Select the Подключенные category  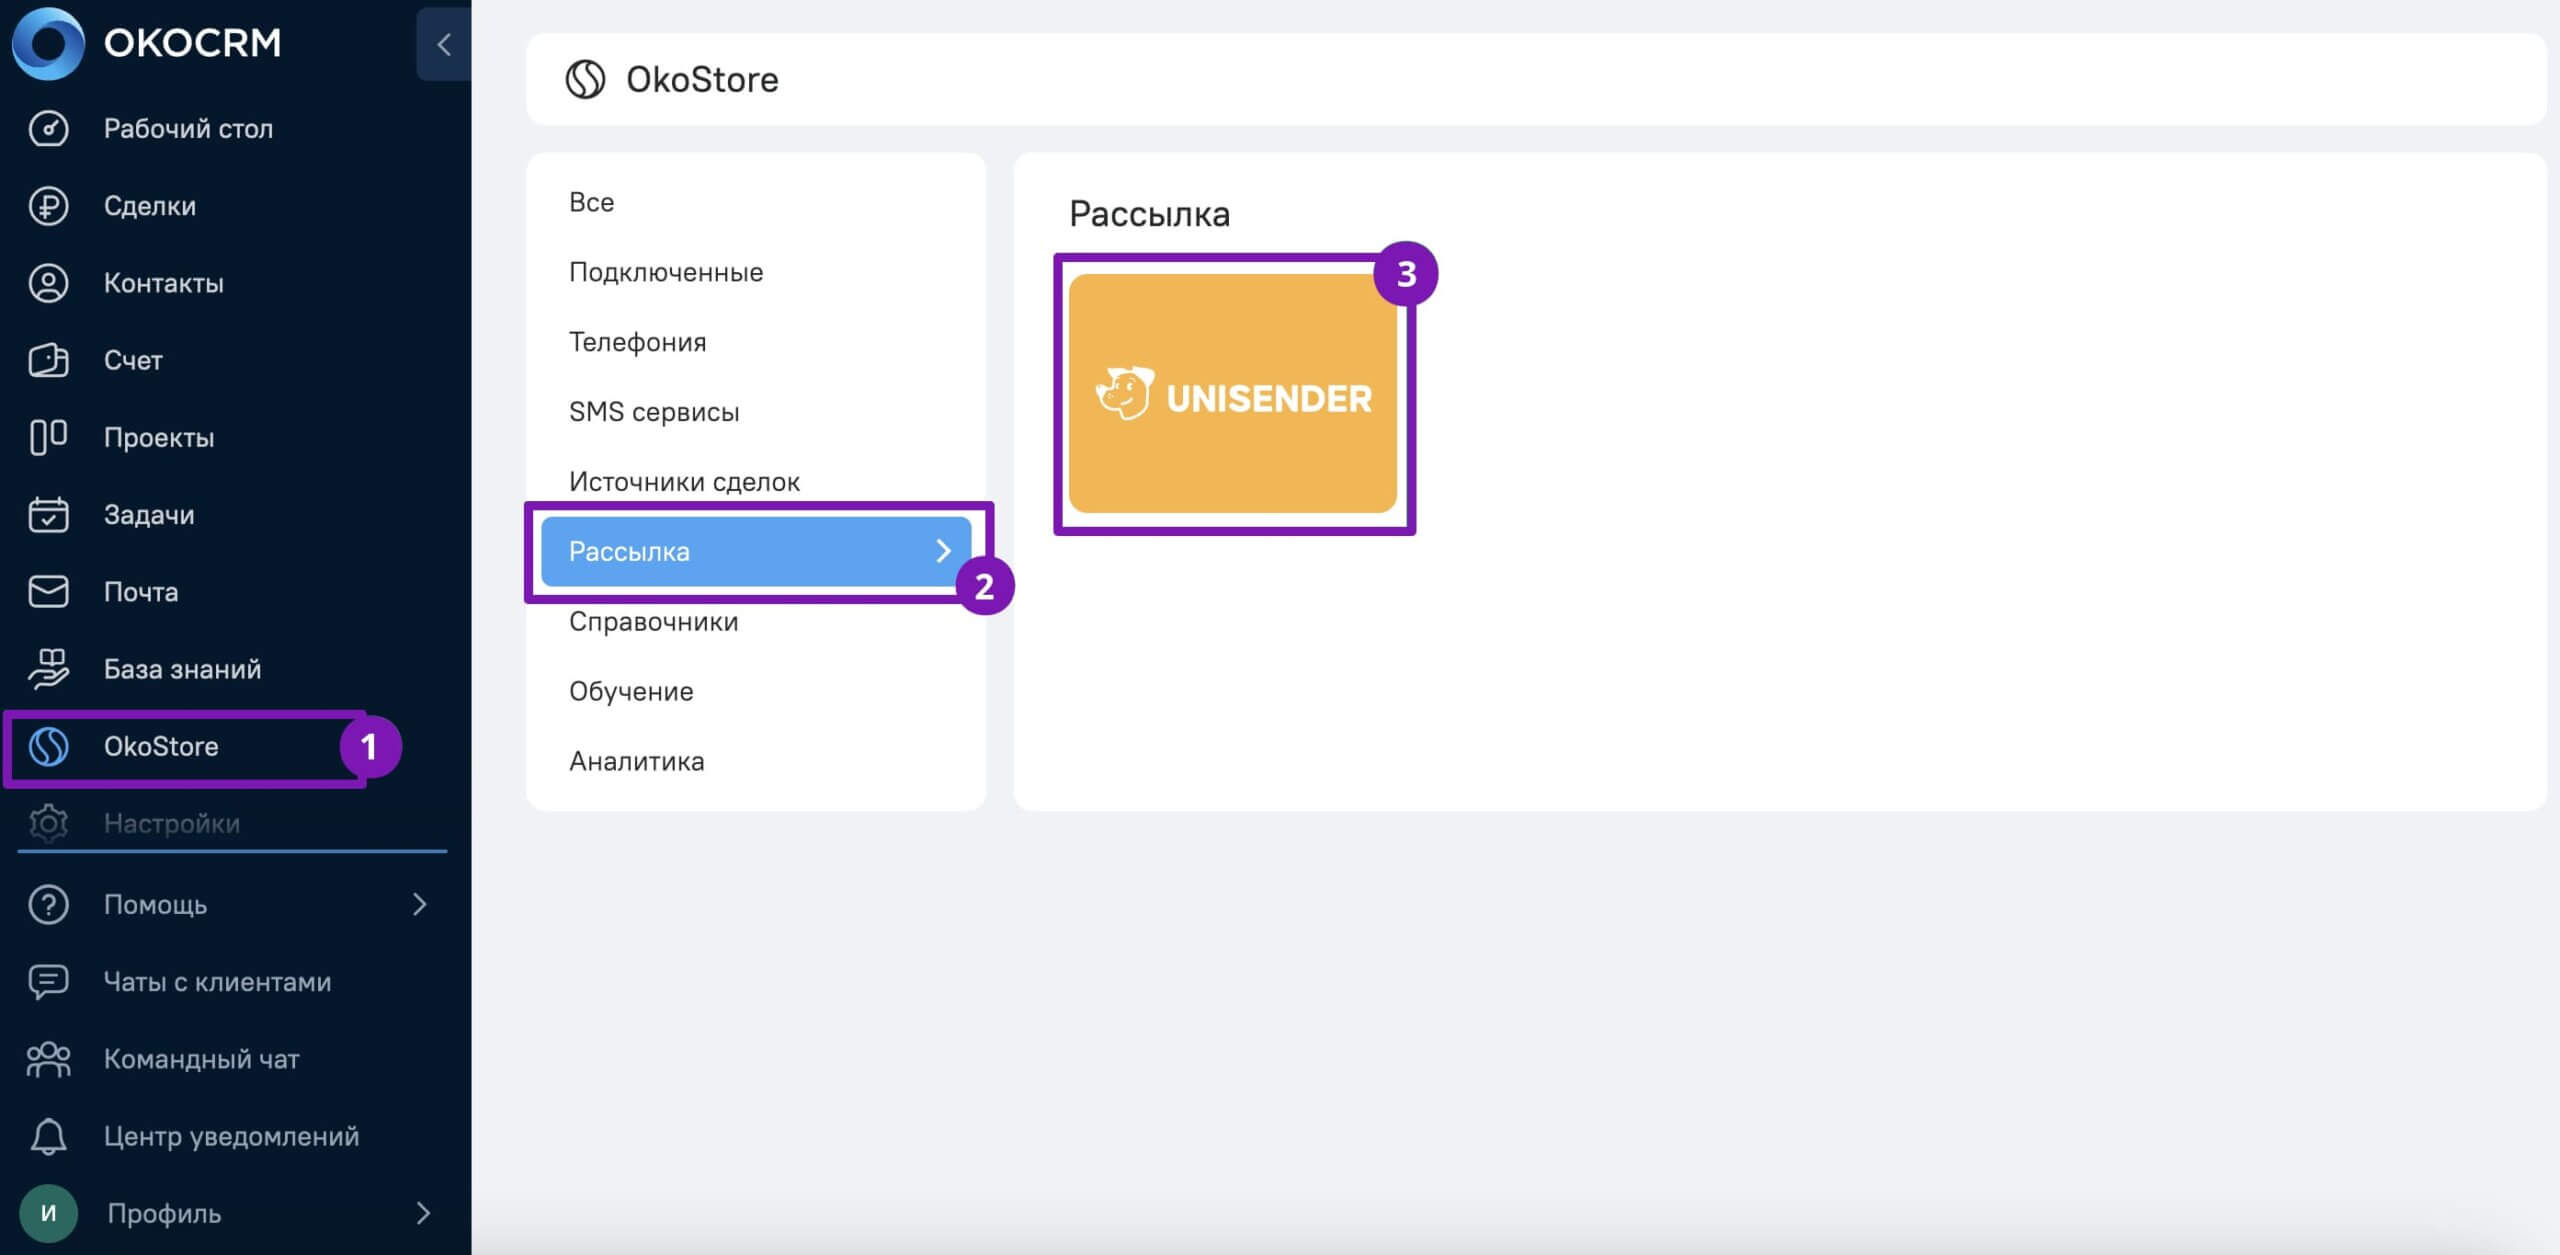(x=666, y=272)
